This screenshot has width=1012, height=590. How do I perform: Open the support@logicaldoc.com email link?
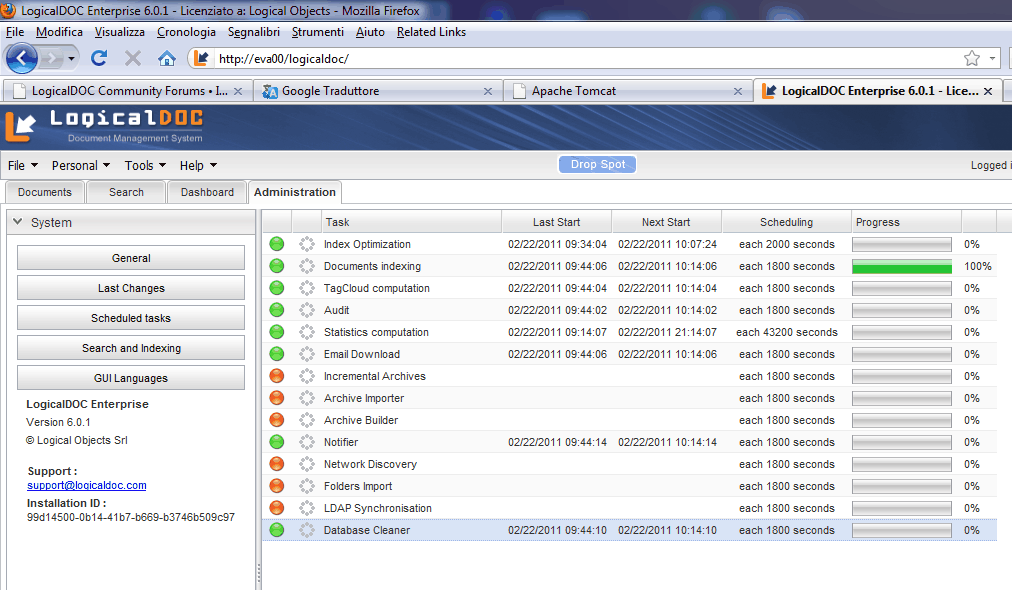coord(86,485)
